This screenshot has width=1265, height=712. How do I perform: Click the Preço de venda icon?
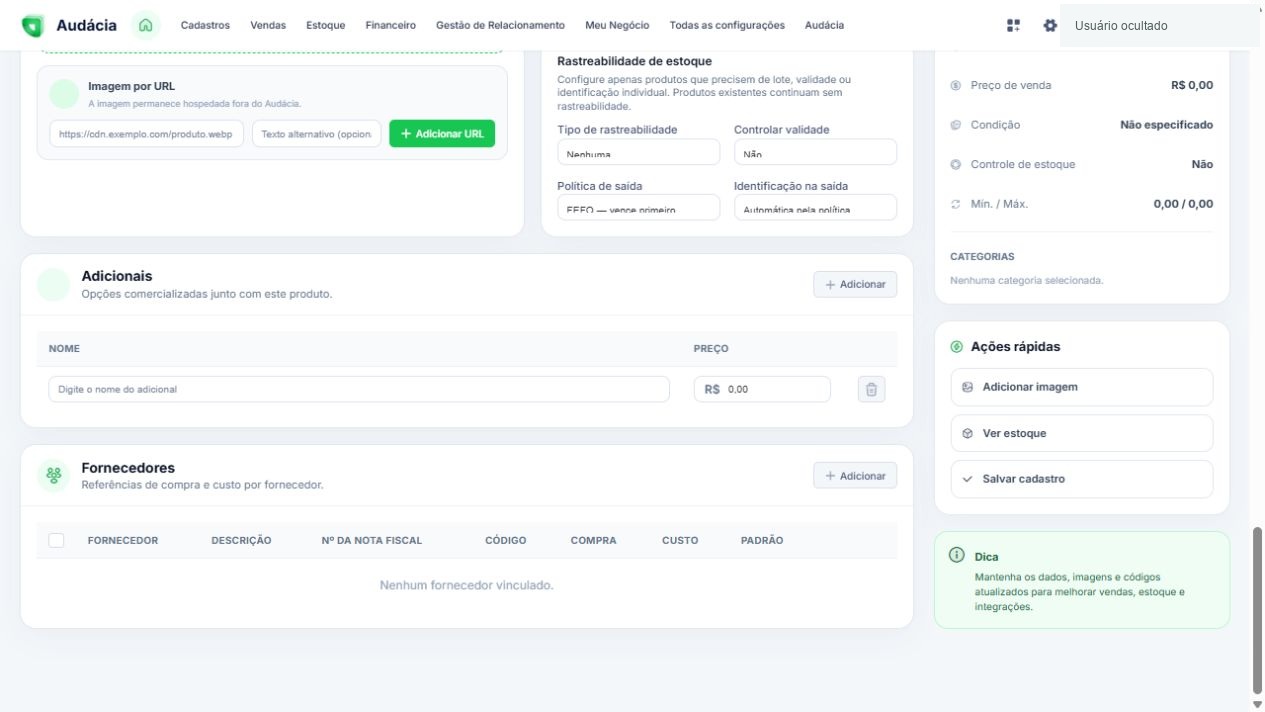pos(956,86)
